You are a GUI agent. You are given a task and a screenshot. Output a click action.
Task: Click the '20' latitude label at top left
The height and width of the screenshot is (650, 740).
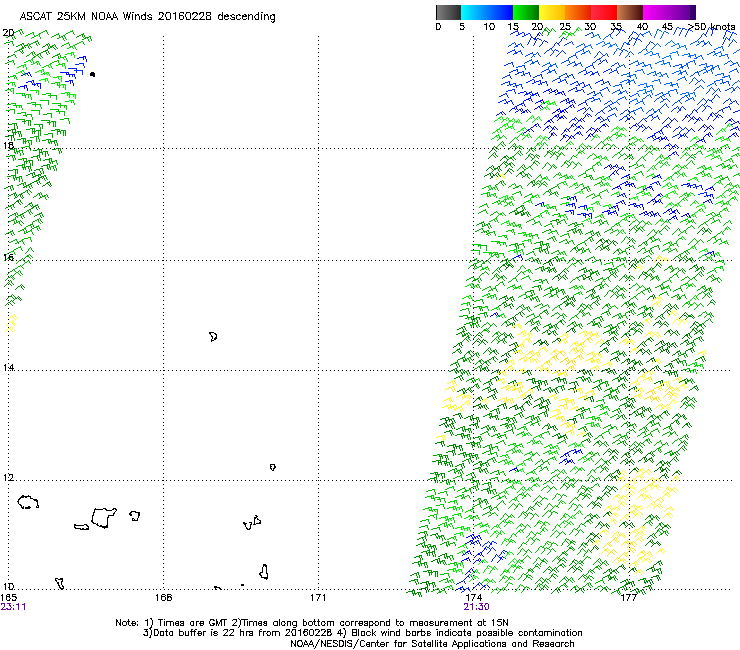[x=8, y=33]
